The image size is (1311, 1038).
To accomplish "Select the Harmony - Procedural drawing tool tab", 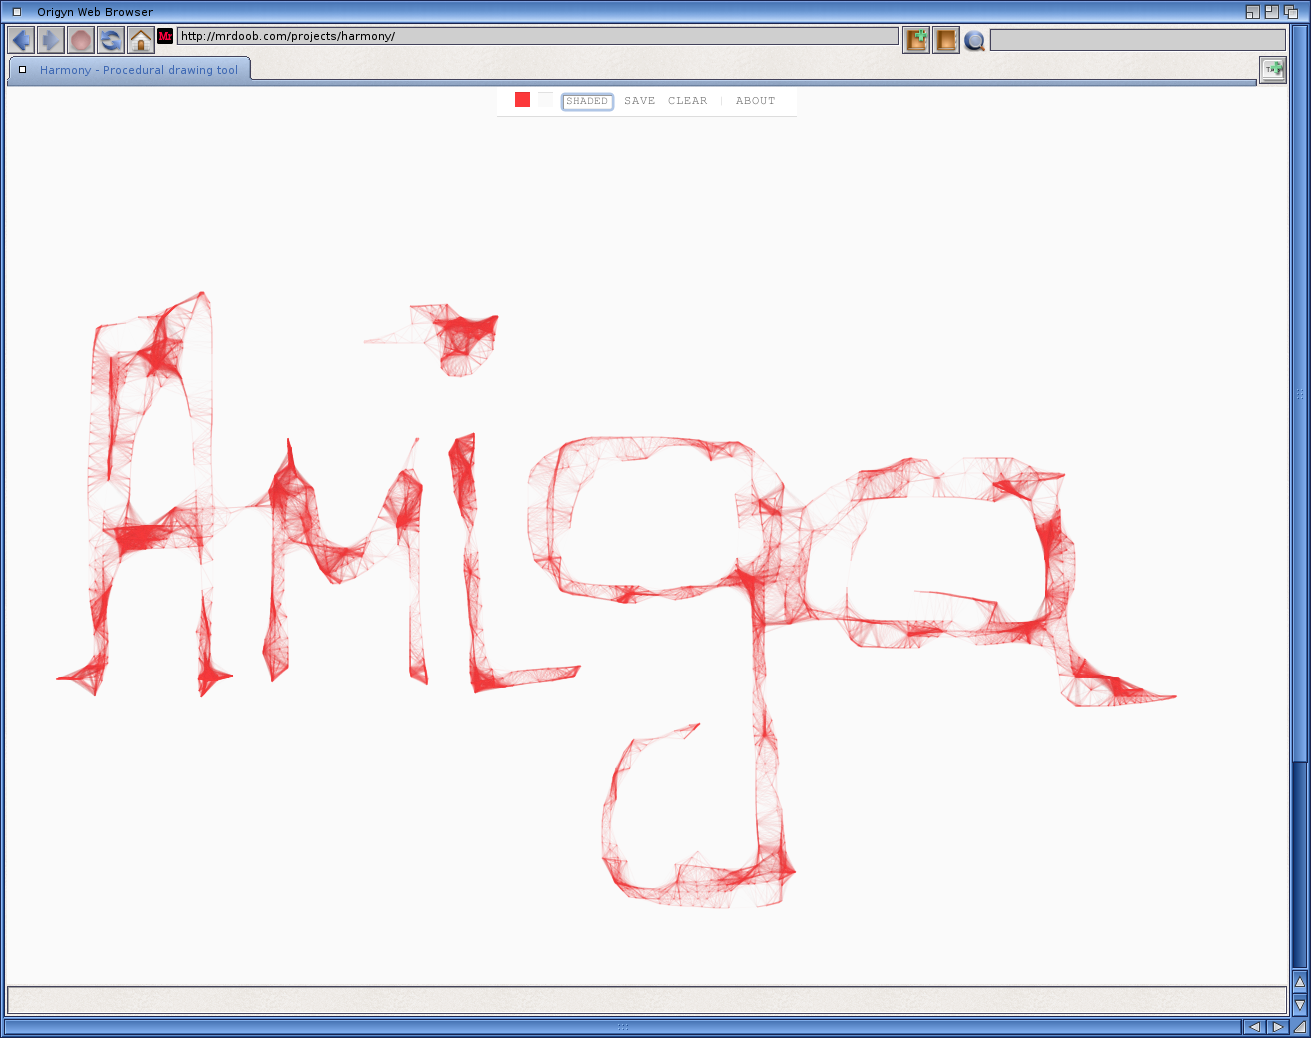I will pos(139,70).
